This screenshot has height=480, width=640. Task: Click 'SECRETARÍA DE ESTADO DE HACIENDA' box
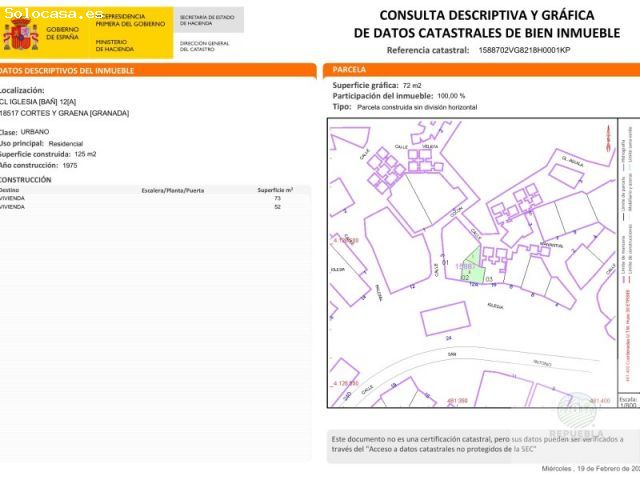[x=207, y=20]
